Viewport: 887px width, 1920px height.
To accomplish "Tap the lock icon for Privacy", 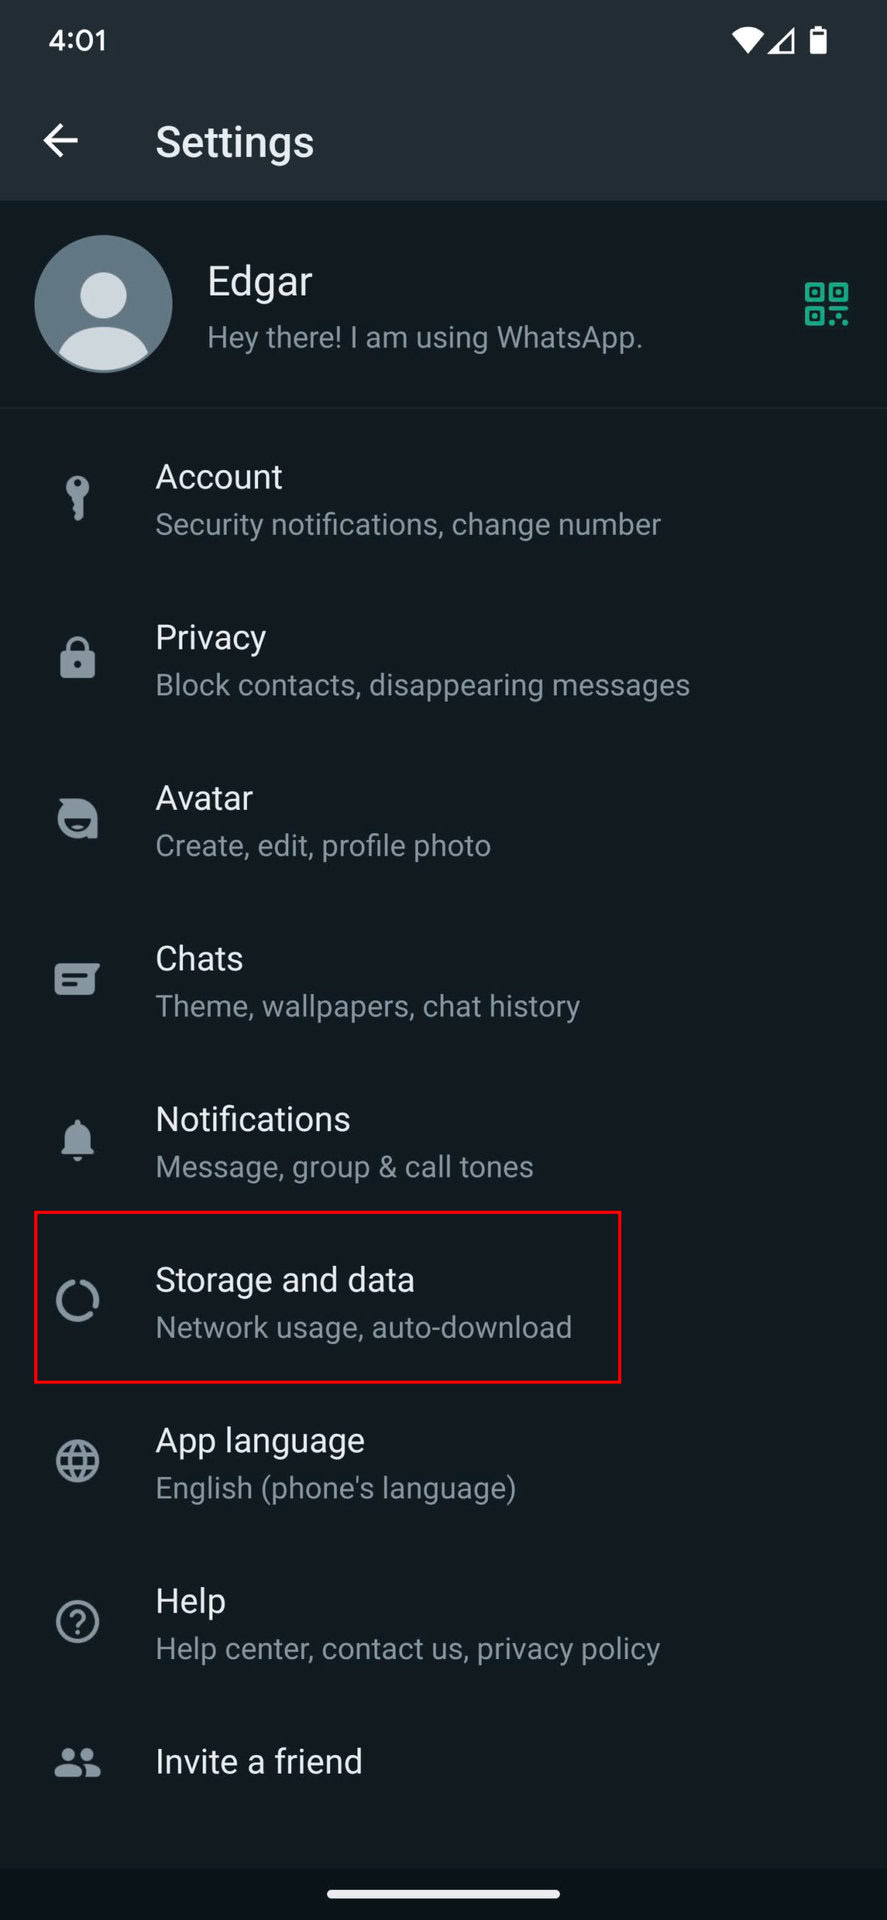I will coord(77,659).
